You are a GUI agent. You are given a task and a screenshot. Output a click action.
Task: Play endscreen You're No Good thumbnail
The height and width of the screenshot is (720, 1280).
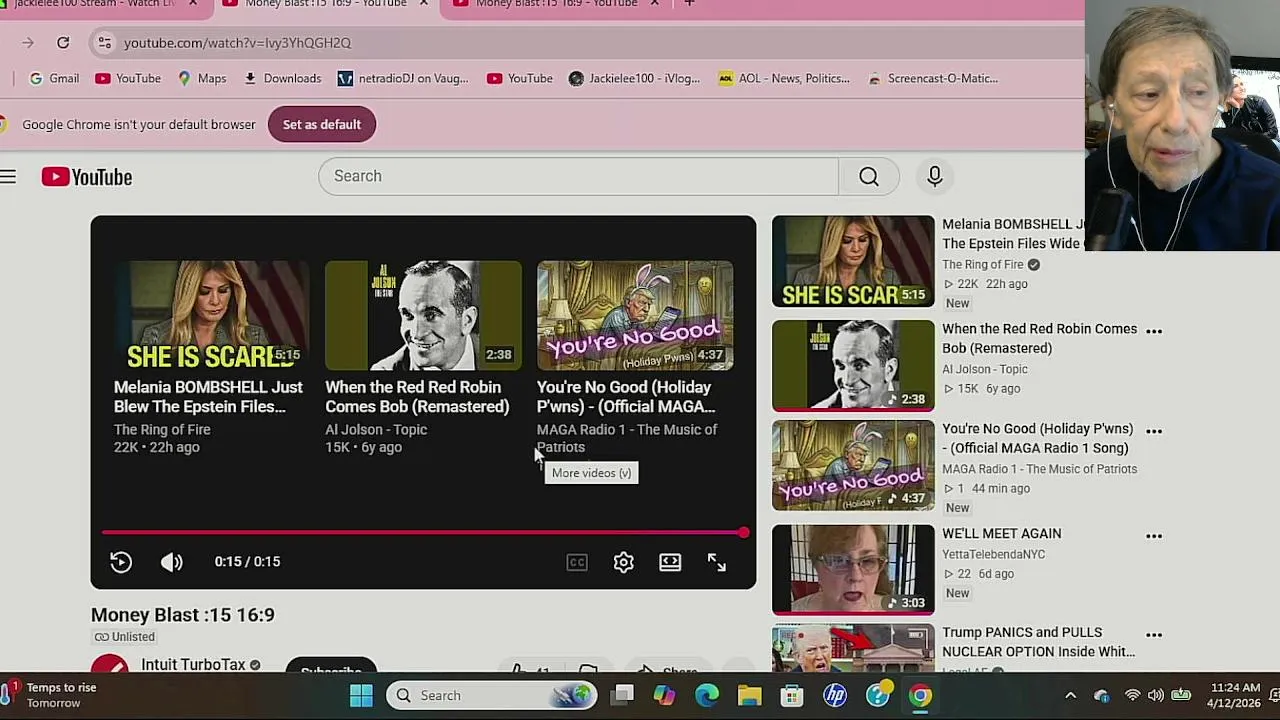click(635, 316)
